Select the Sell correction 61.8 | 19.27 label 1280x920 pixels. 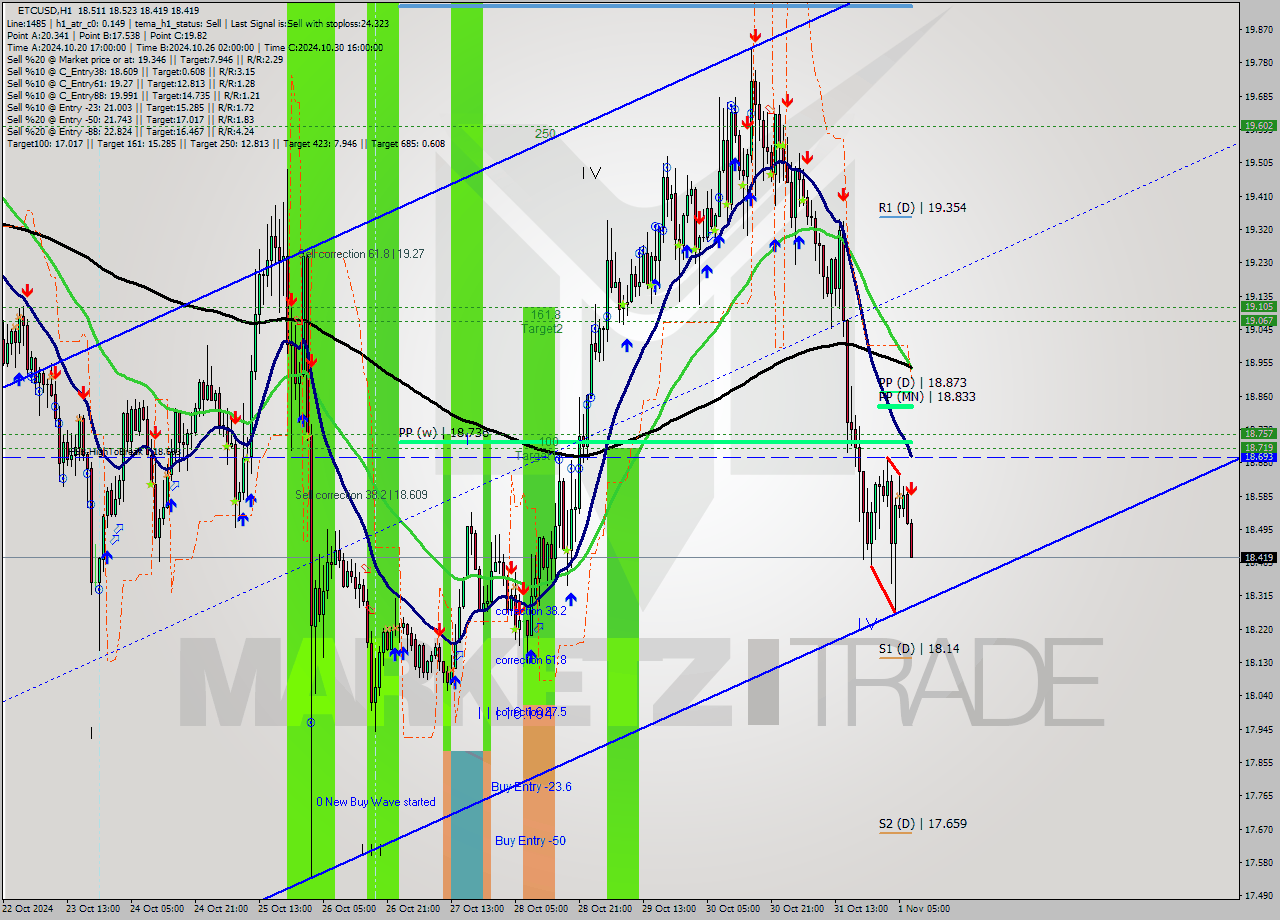(362, 254)
